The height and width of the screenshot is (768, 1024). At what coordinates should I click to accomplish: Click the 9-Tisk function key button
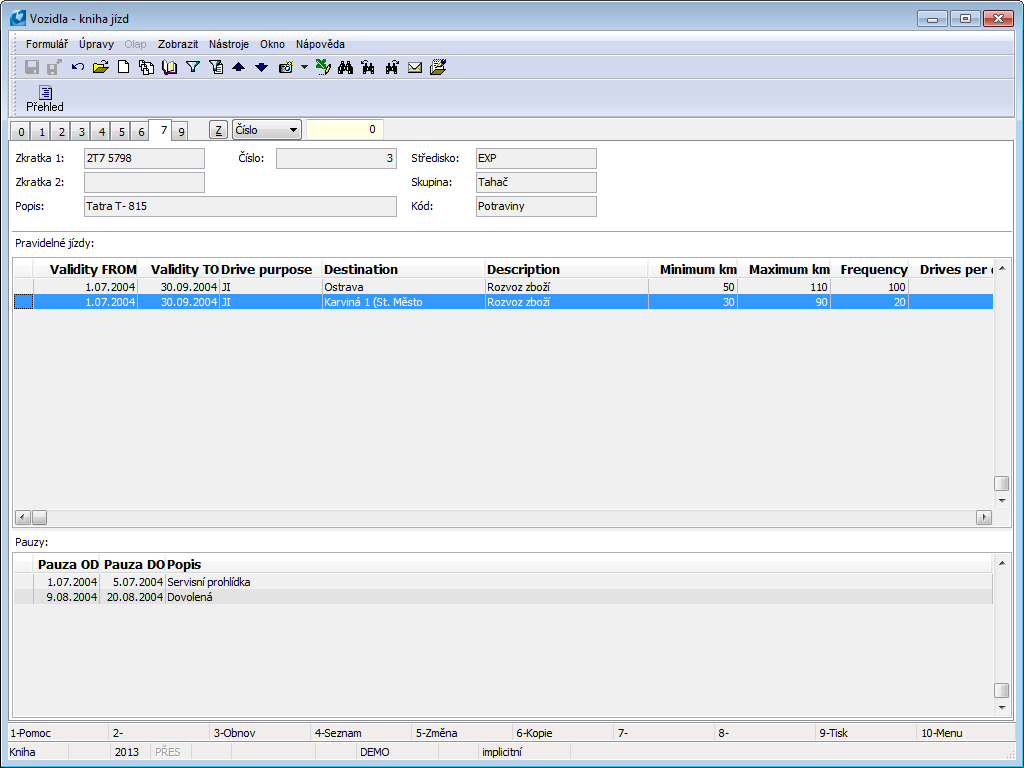866,733
